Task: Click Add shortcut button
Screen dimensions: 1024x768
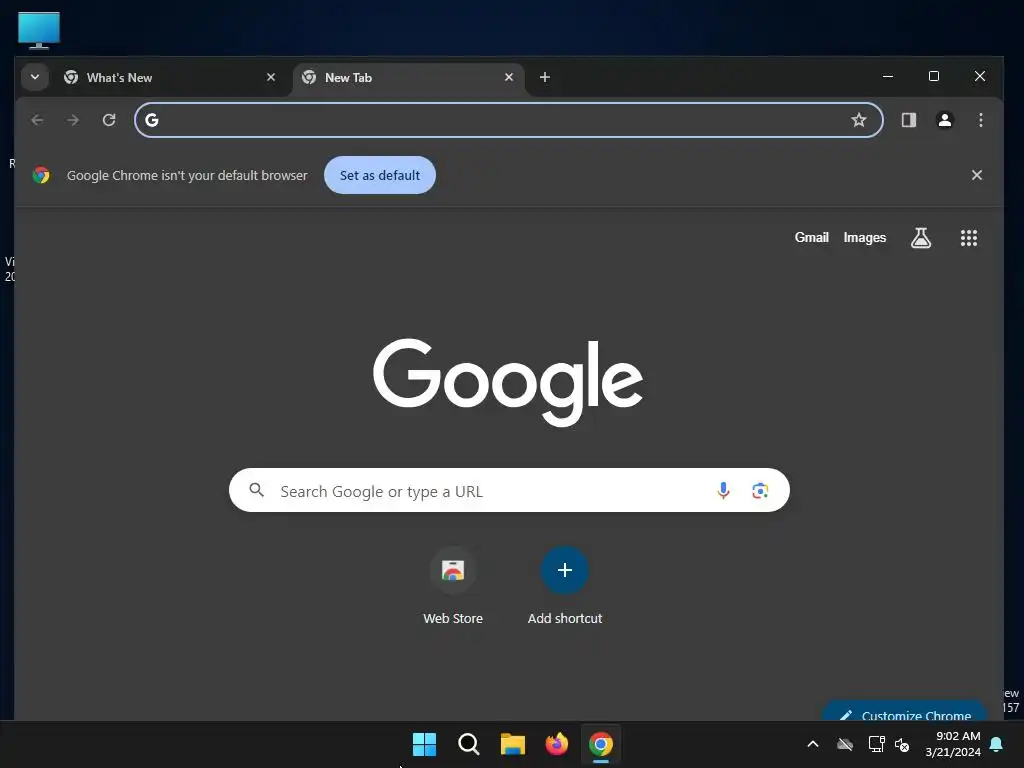Action: click(565, 586)
